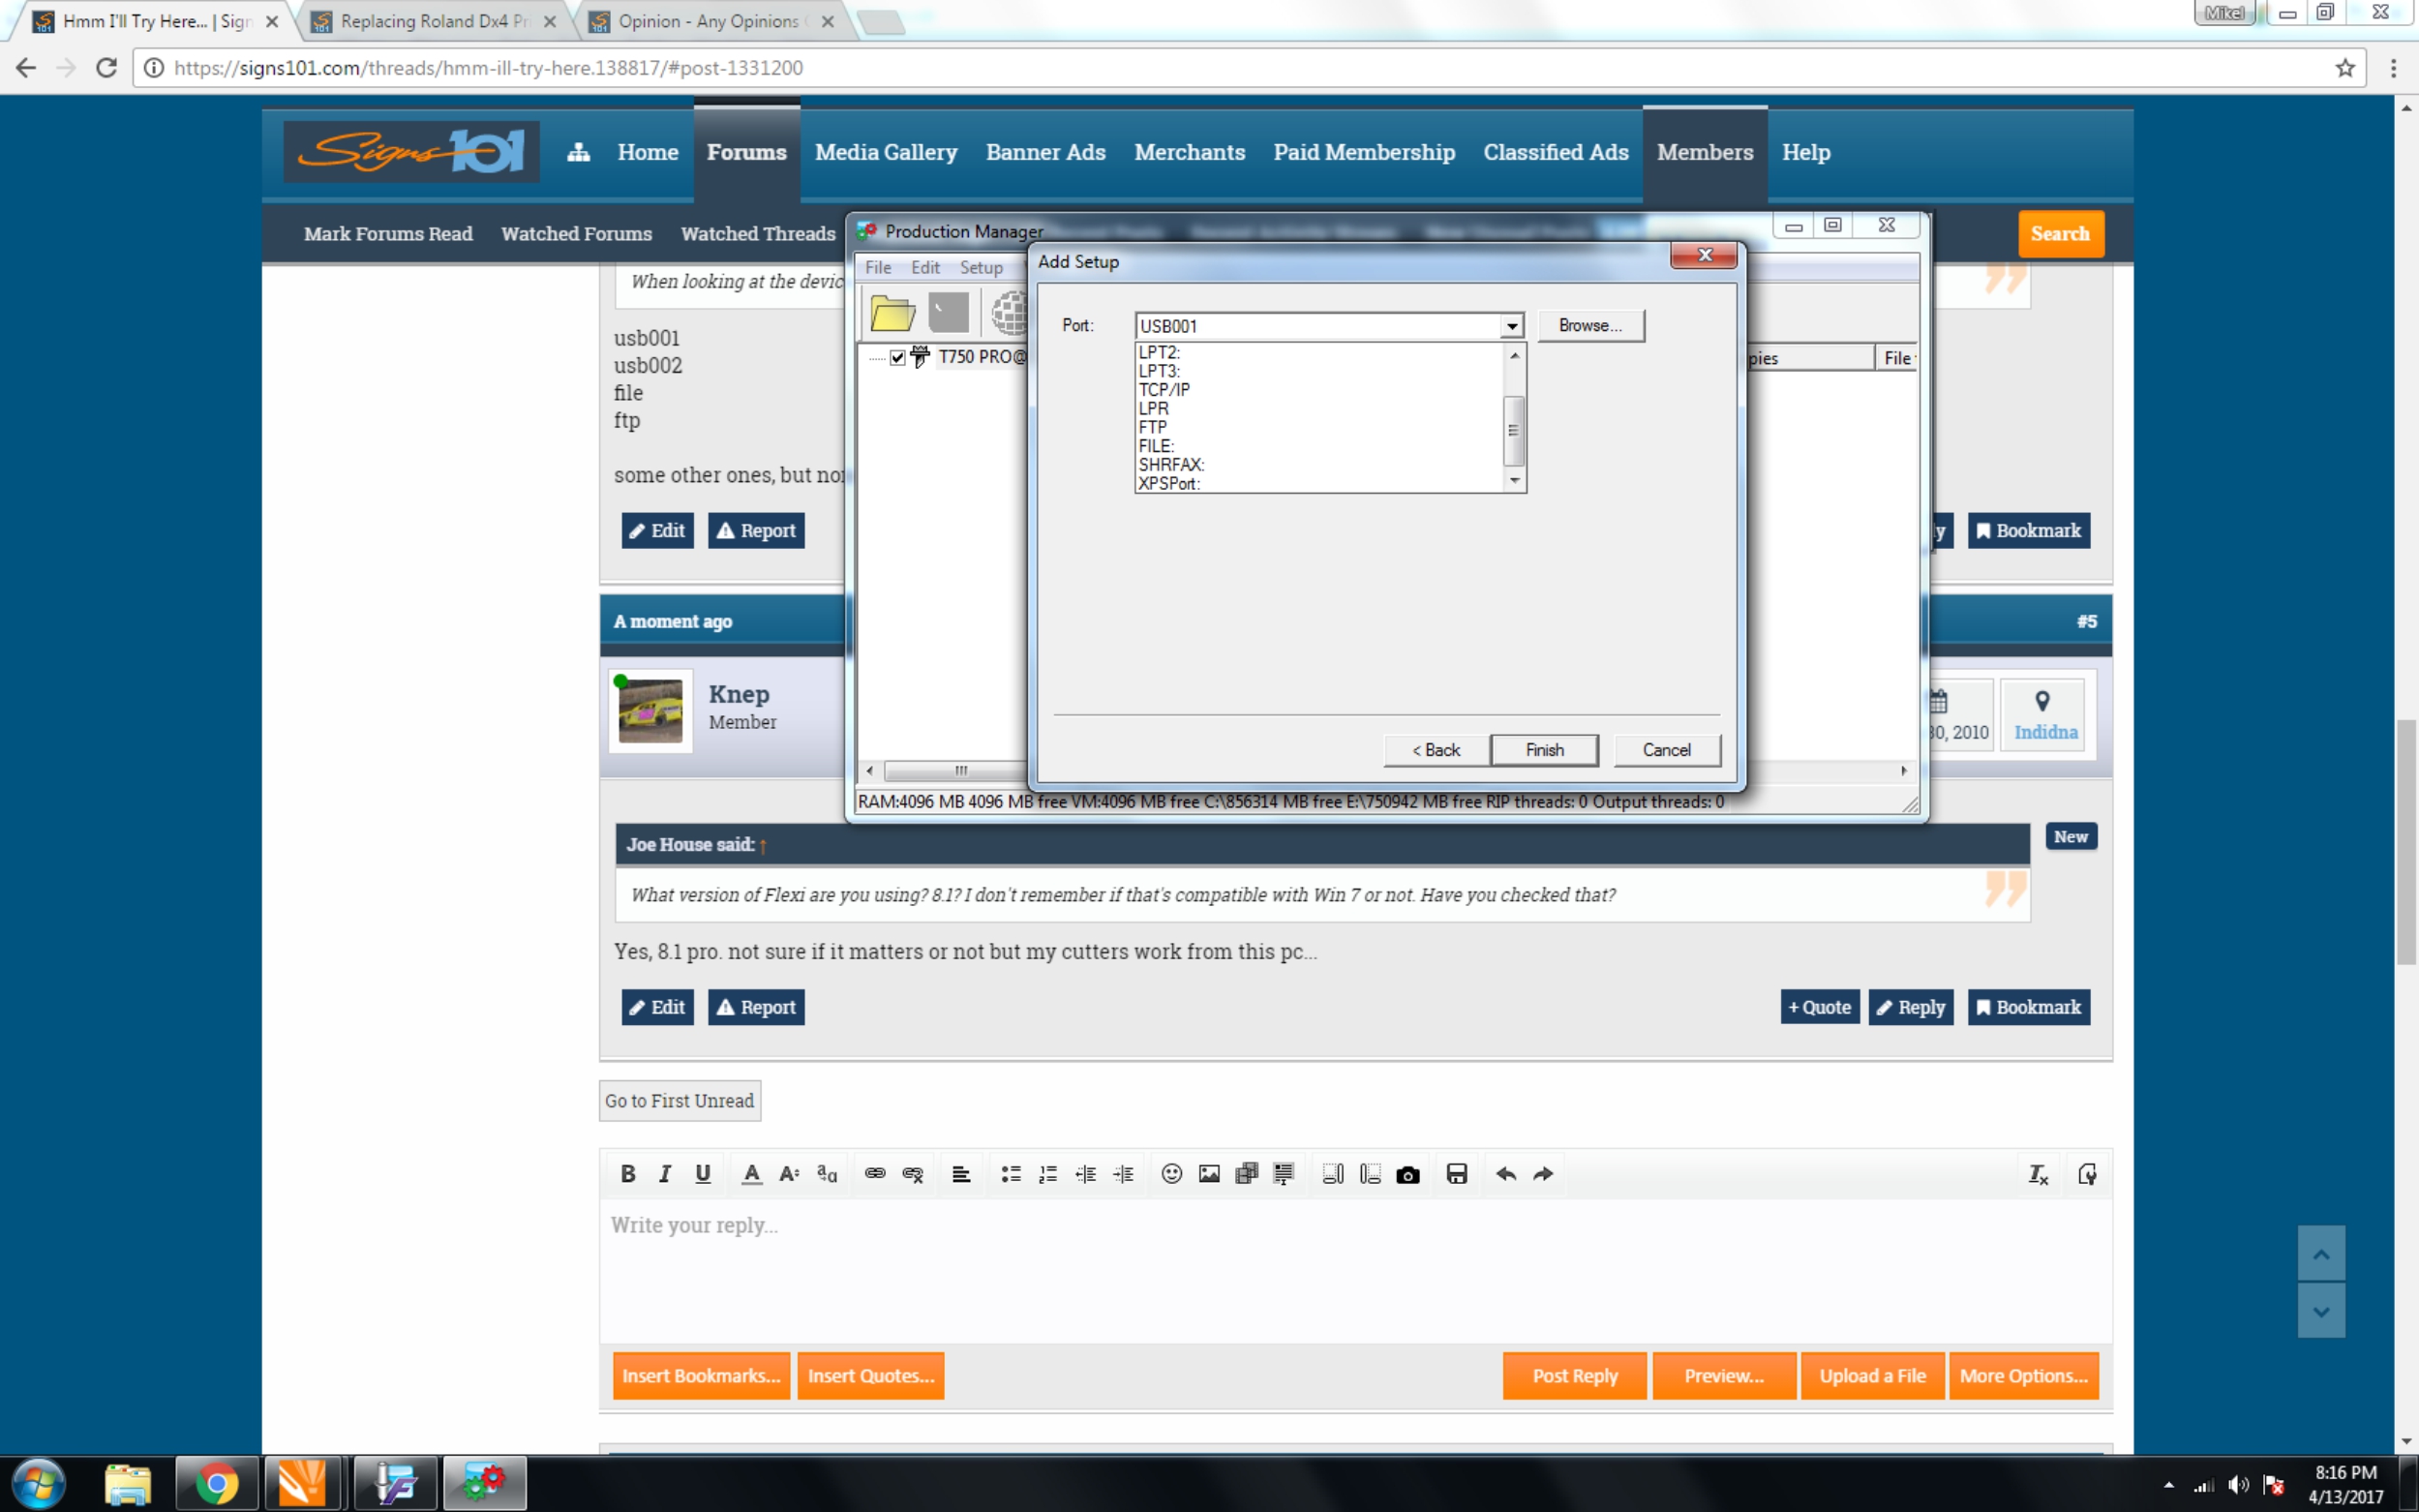Select TCP/IP from the port list
The image size is (2419, 1512).
coord(1164,389)
